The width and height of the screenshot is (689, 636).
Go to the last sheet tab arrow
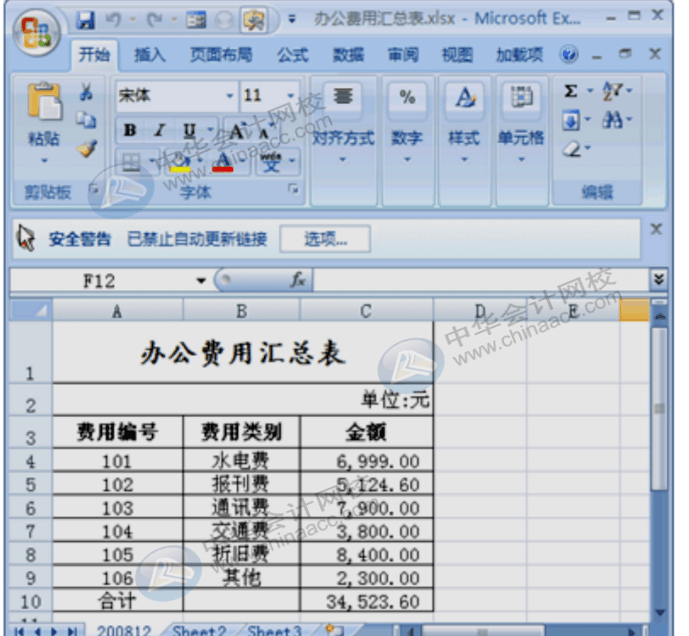73,631
